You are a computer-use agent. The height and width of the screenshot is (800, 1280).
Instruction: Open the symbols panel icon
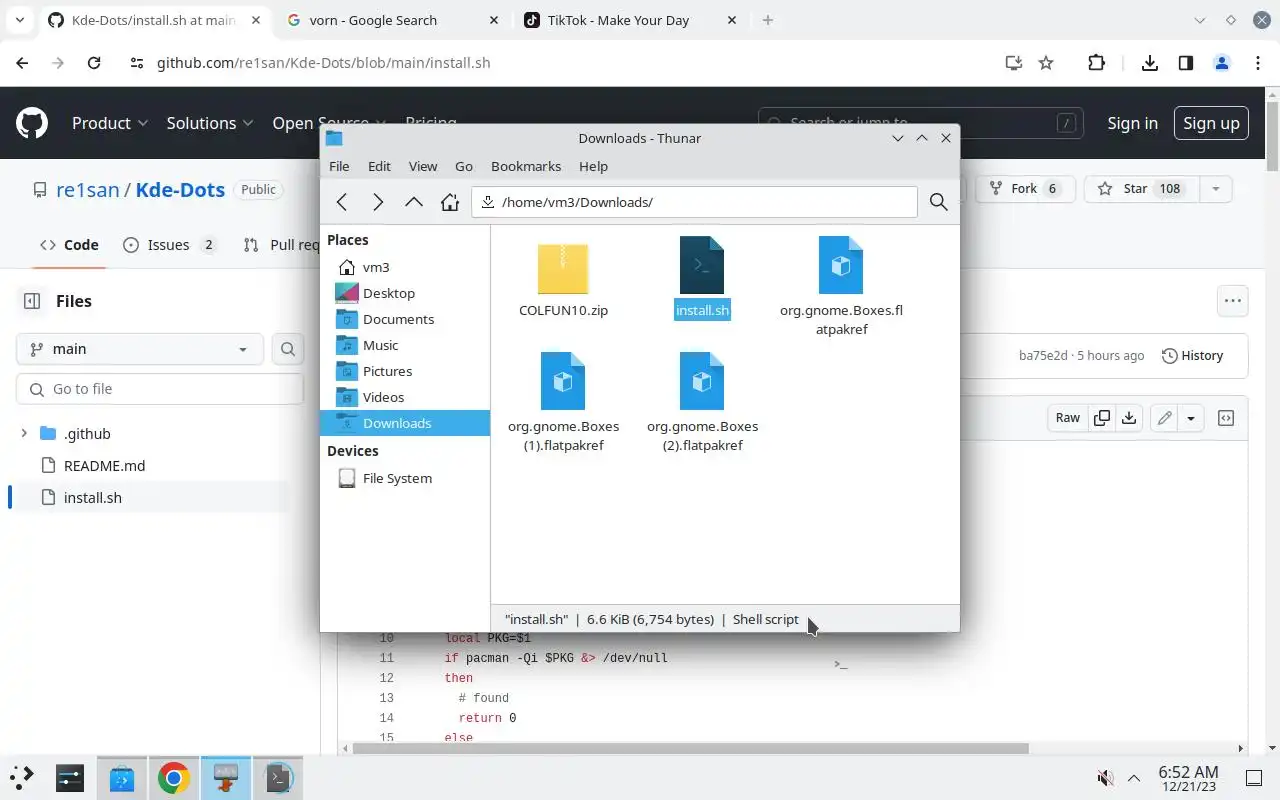tap(1226, 418)
